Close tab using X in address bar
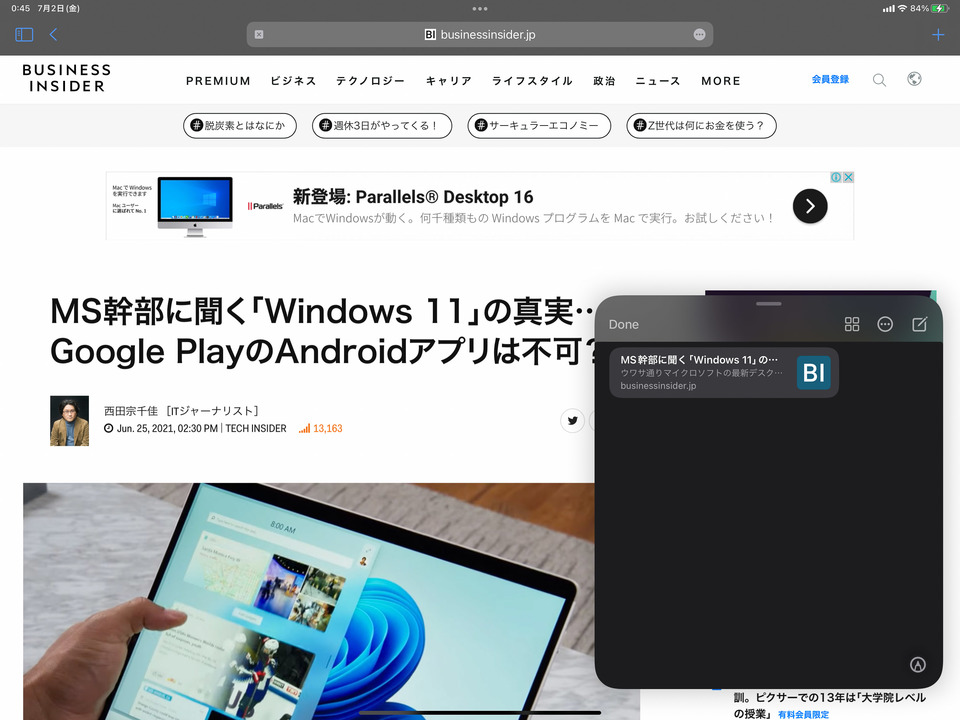The height and width of the screenshot is (720, 960). coord(259,34)
